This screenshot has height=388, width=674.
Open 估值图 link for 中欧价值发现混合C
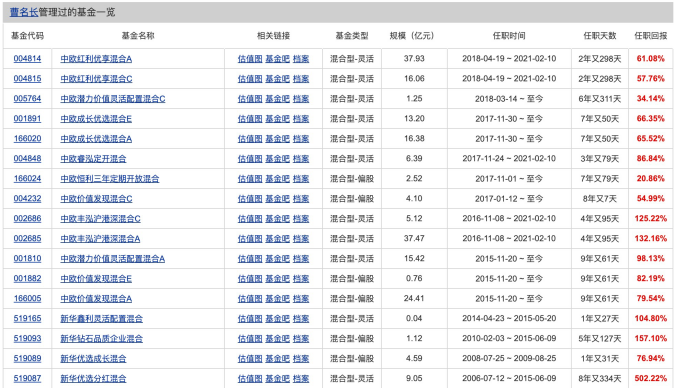250,199
